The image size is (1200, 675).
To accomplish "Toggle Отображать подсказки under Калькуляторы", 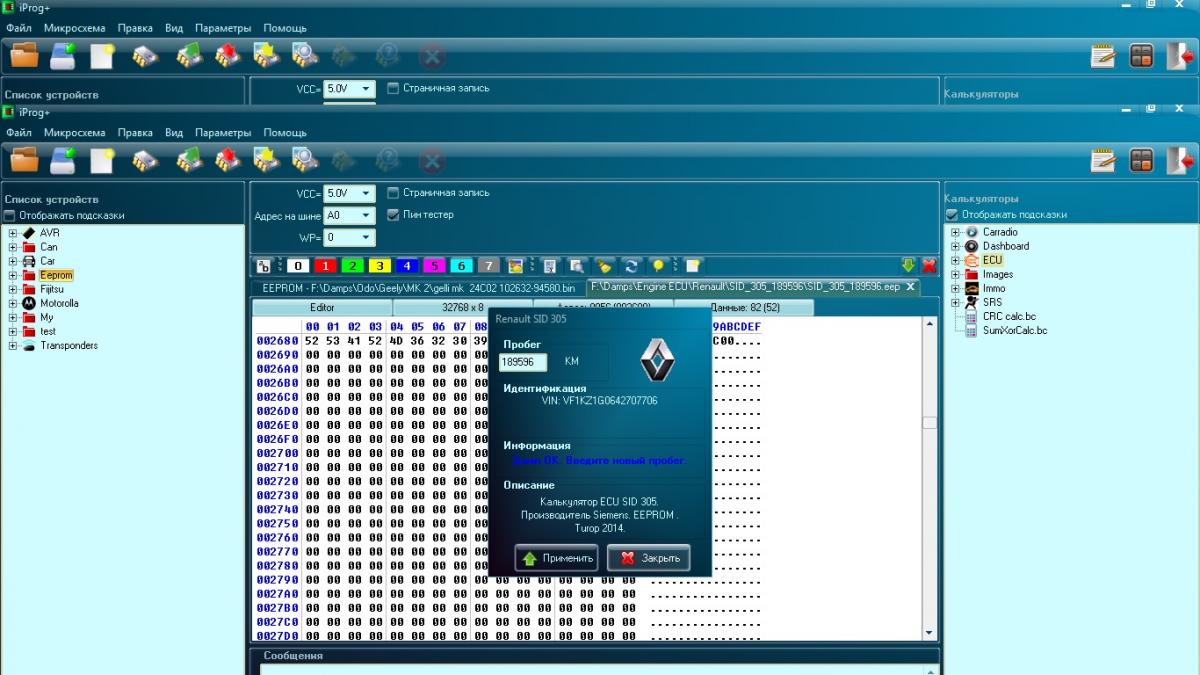I will click(952, 215).
